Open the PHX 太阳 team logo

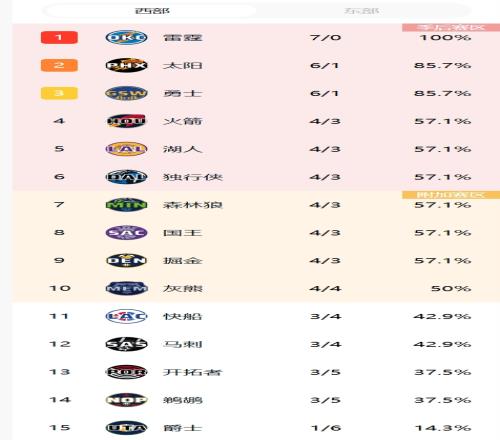126,65
